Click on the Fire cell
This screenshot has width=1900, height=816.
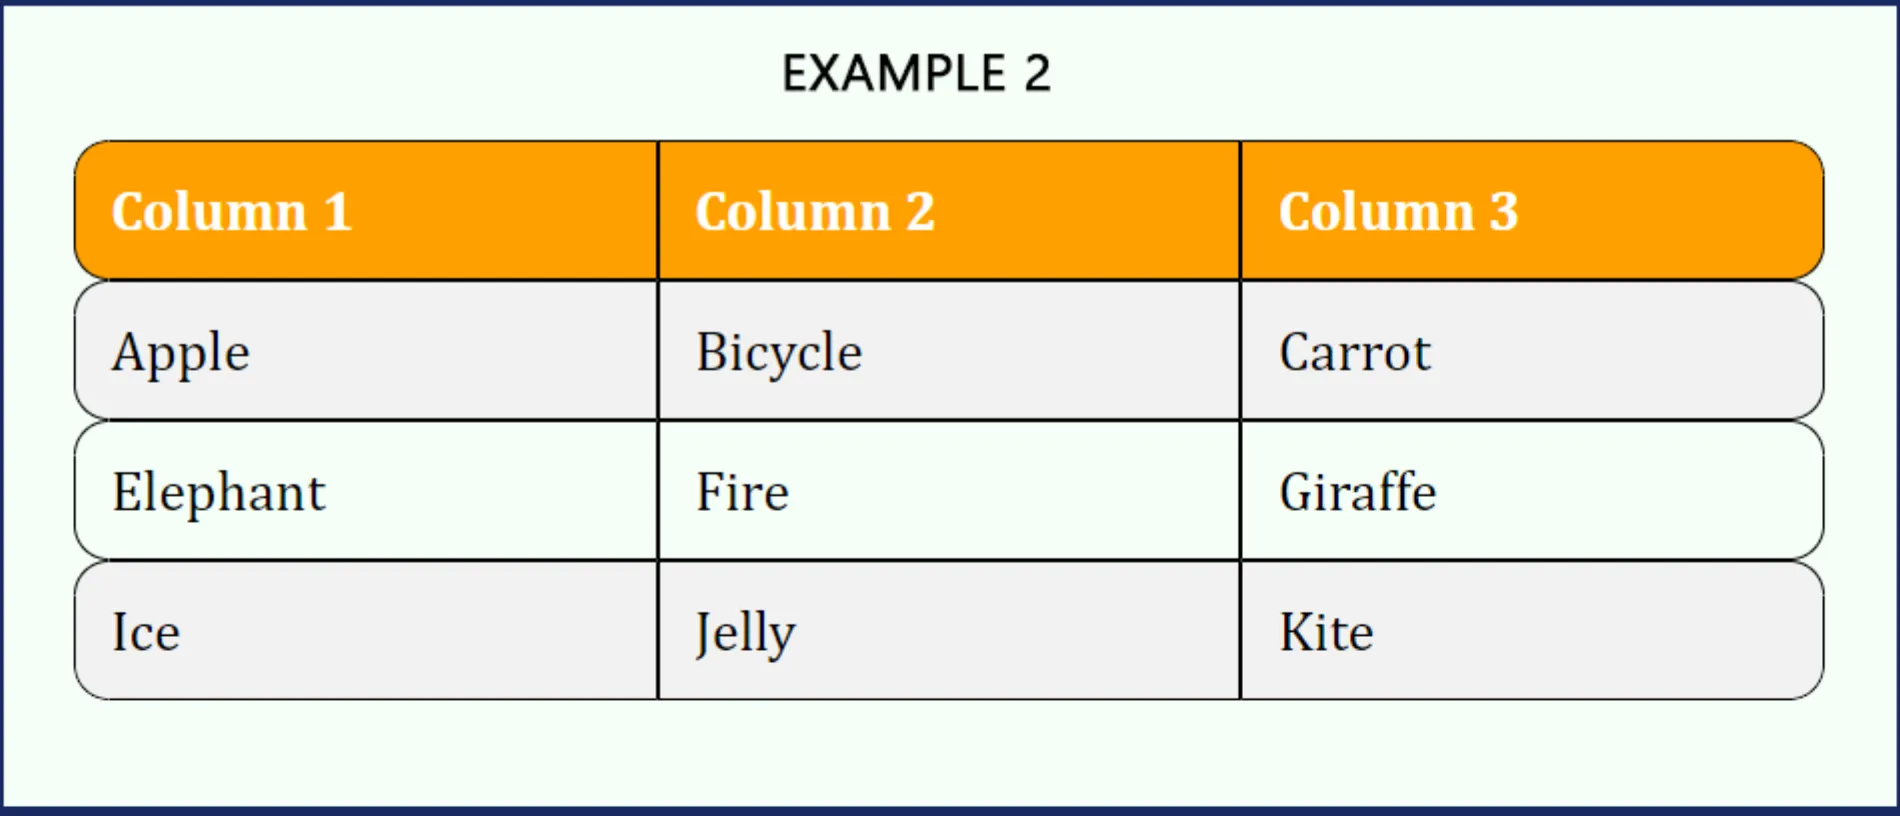pyautogui.click(x=948, y=491)
